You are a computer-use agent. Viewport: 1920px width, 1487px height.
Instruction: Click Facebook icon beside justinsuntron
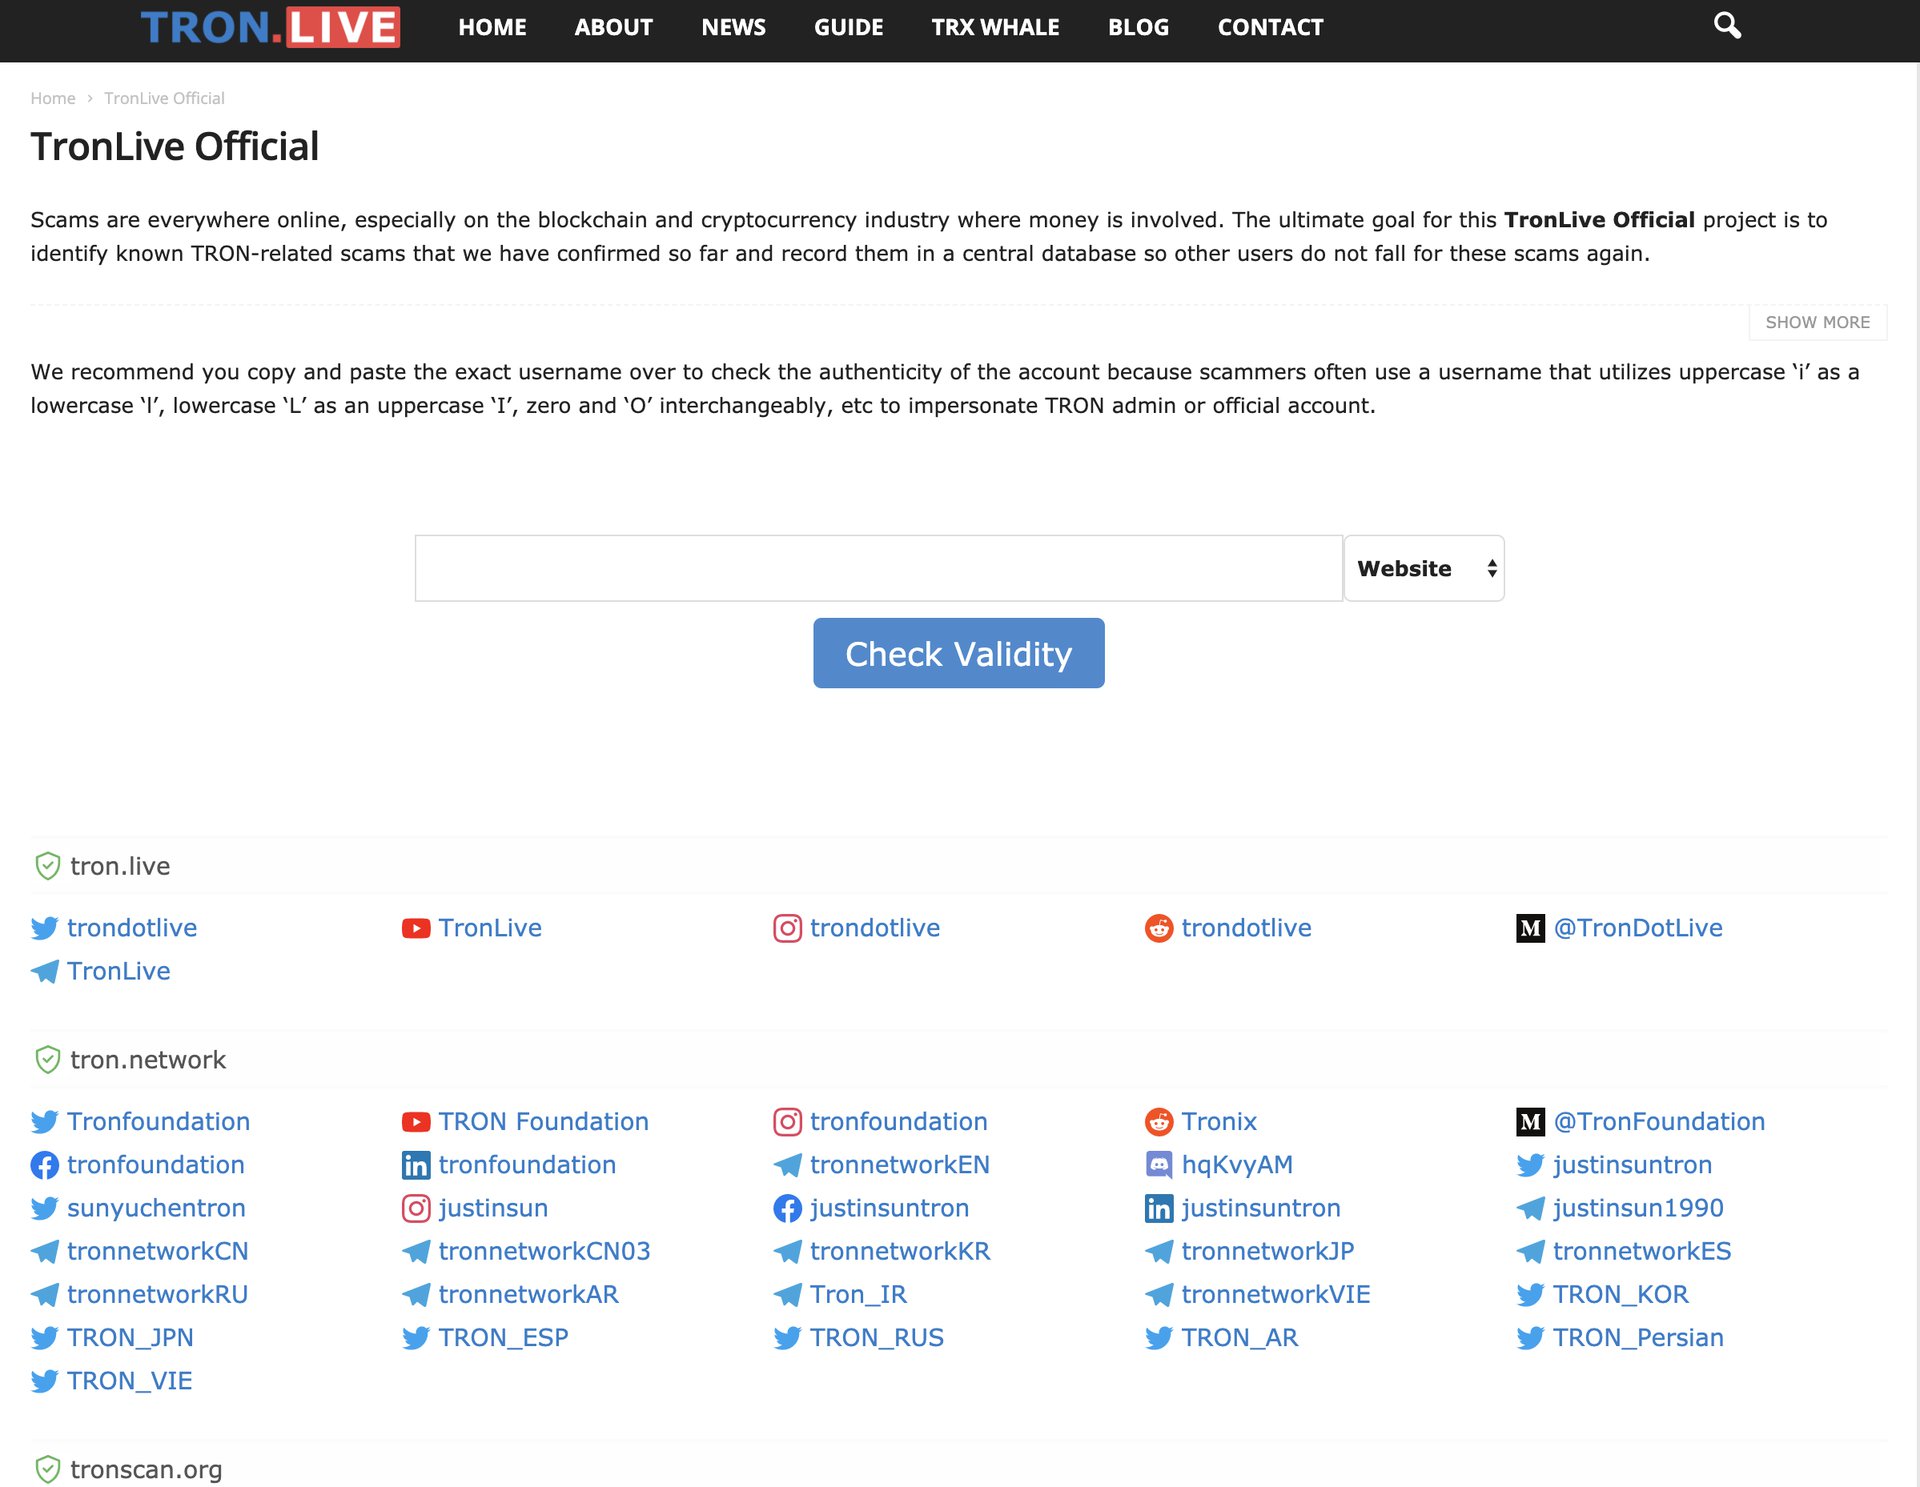(787, 1208)
